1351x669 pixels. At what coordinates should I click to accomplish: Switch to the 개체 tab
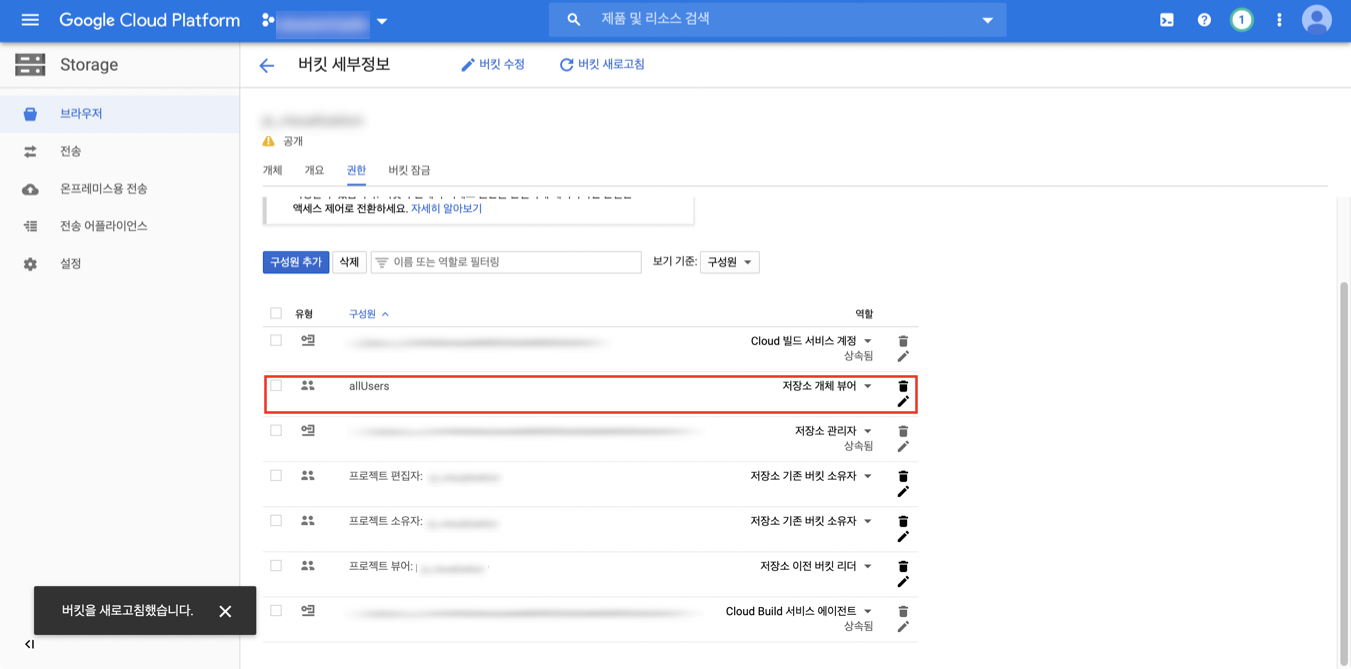272,171
